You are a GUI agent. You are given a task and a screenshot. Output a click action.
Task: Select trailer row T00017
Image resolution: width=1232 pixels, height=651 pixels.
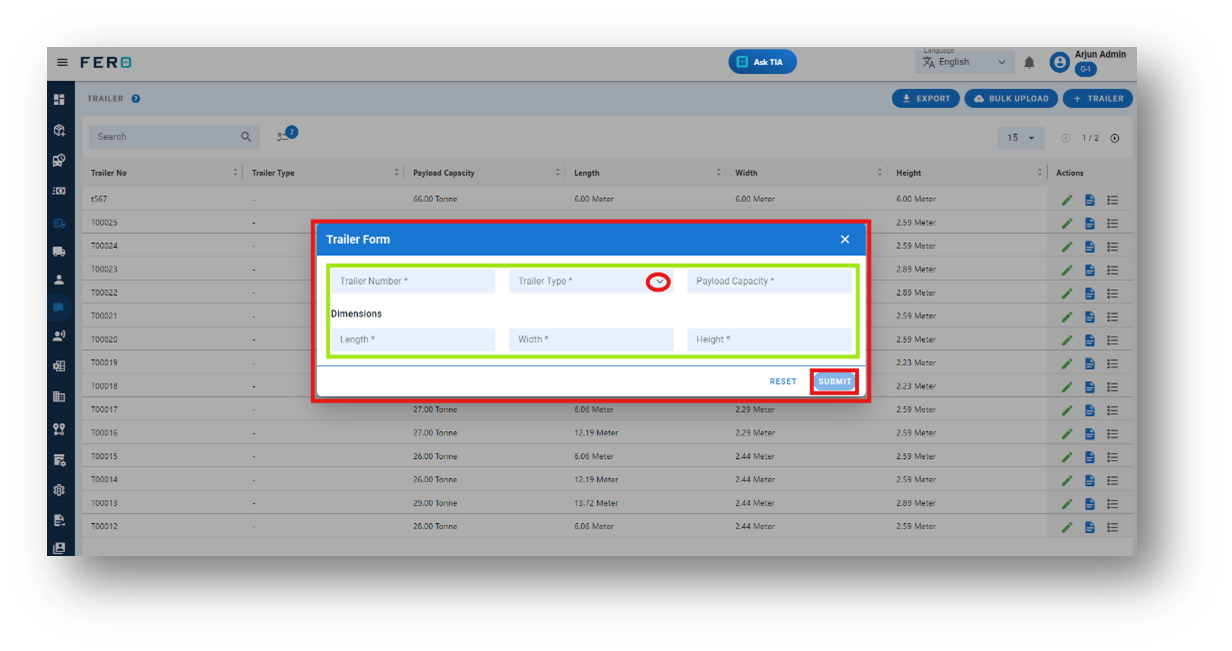[609, 410]
